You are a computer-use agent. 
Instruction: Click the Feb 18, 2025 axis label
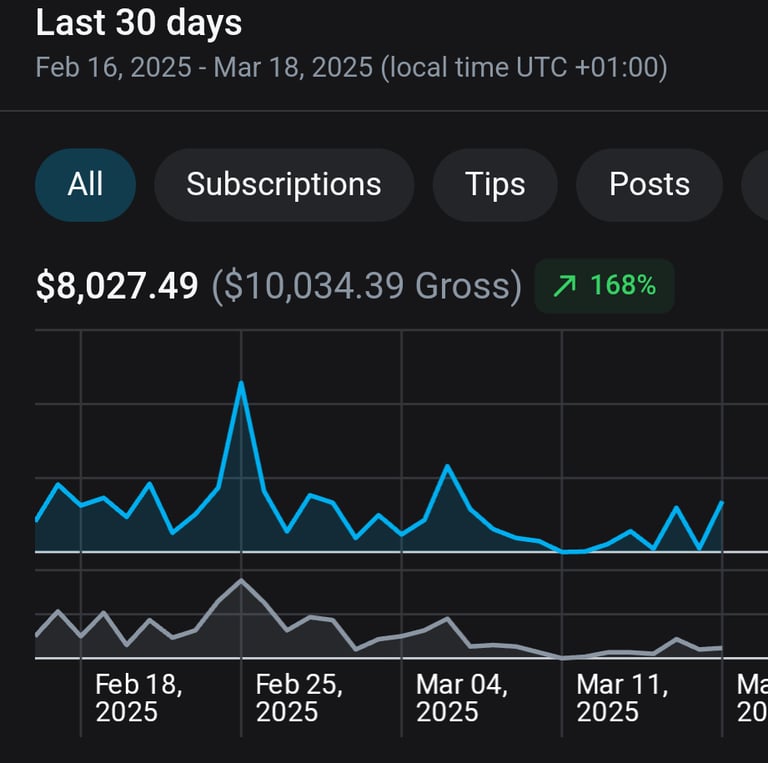click(x=139, y=698)
